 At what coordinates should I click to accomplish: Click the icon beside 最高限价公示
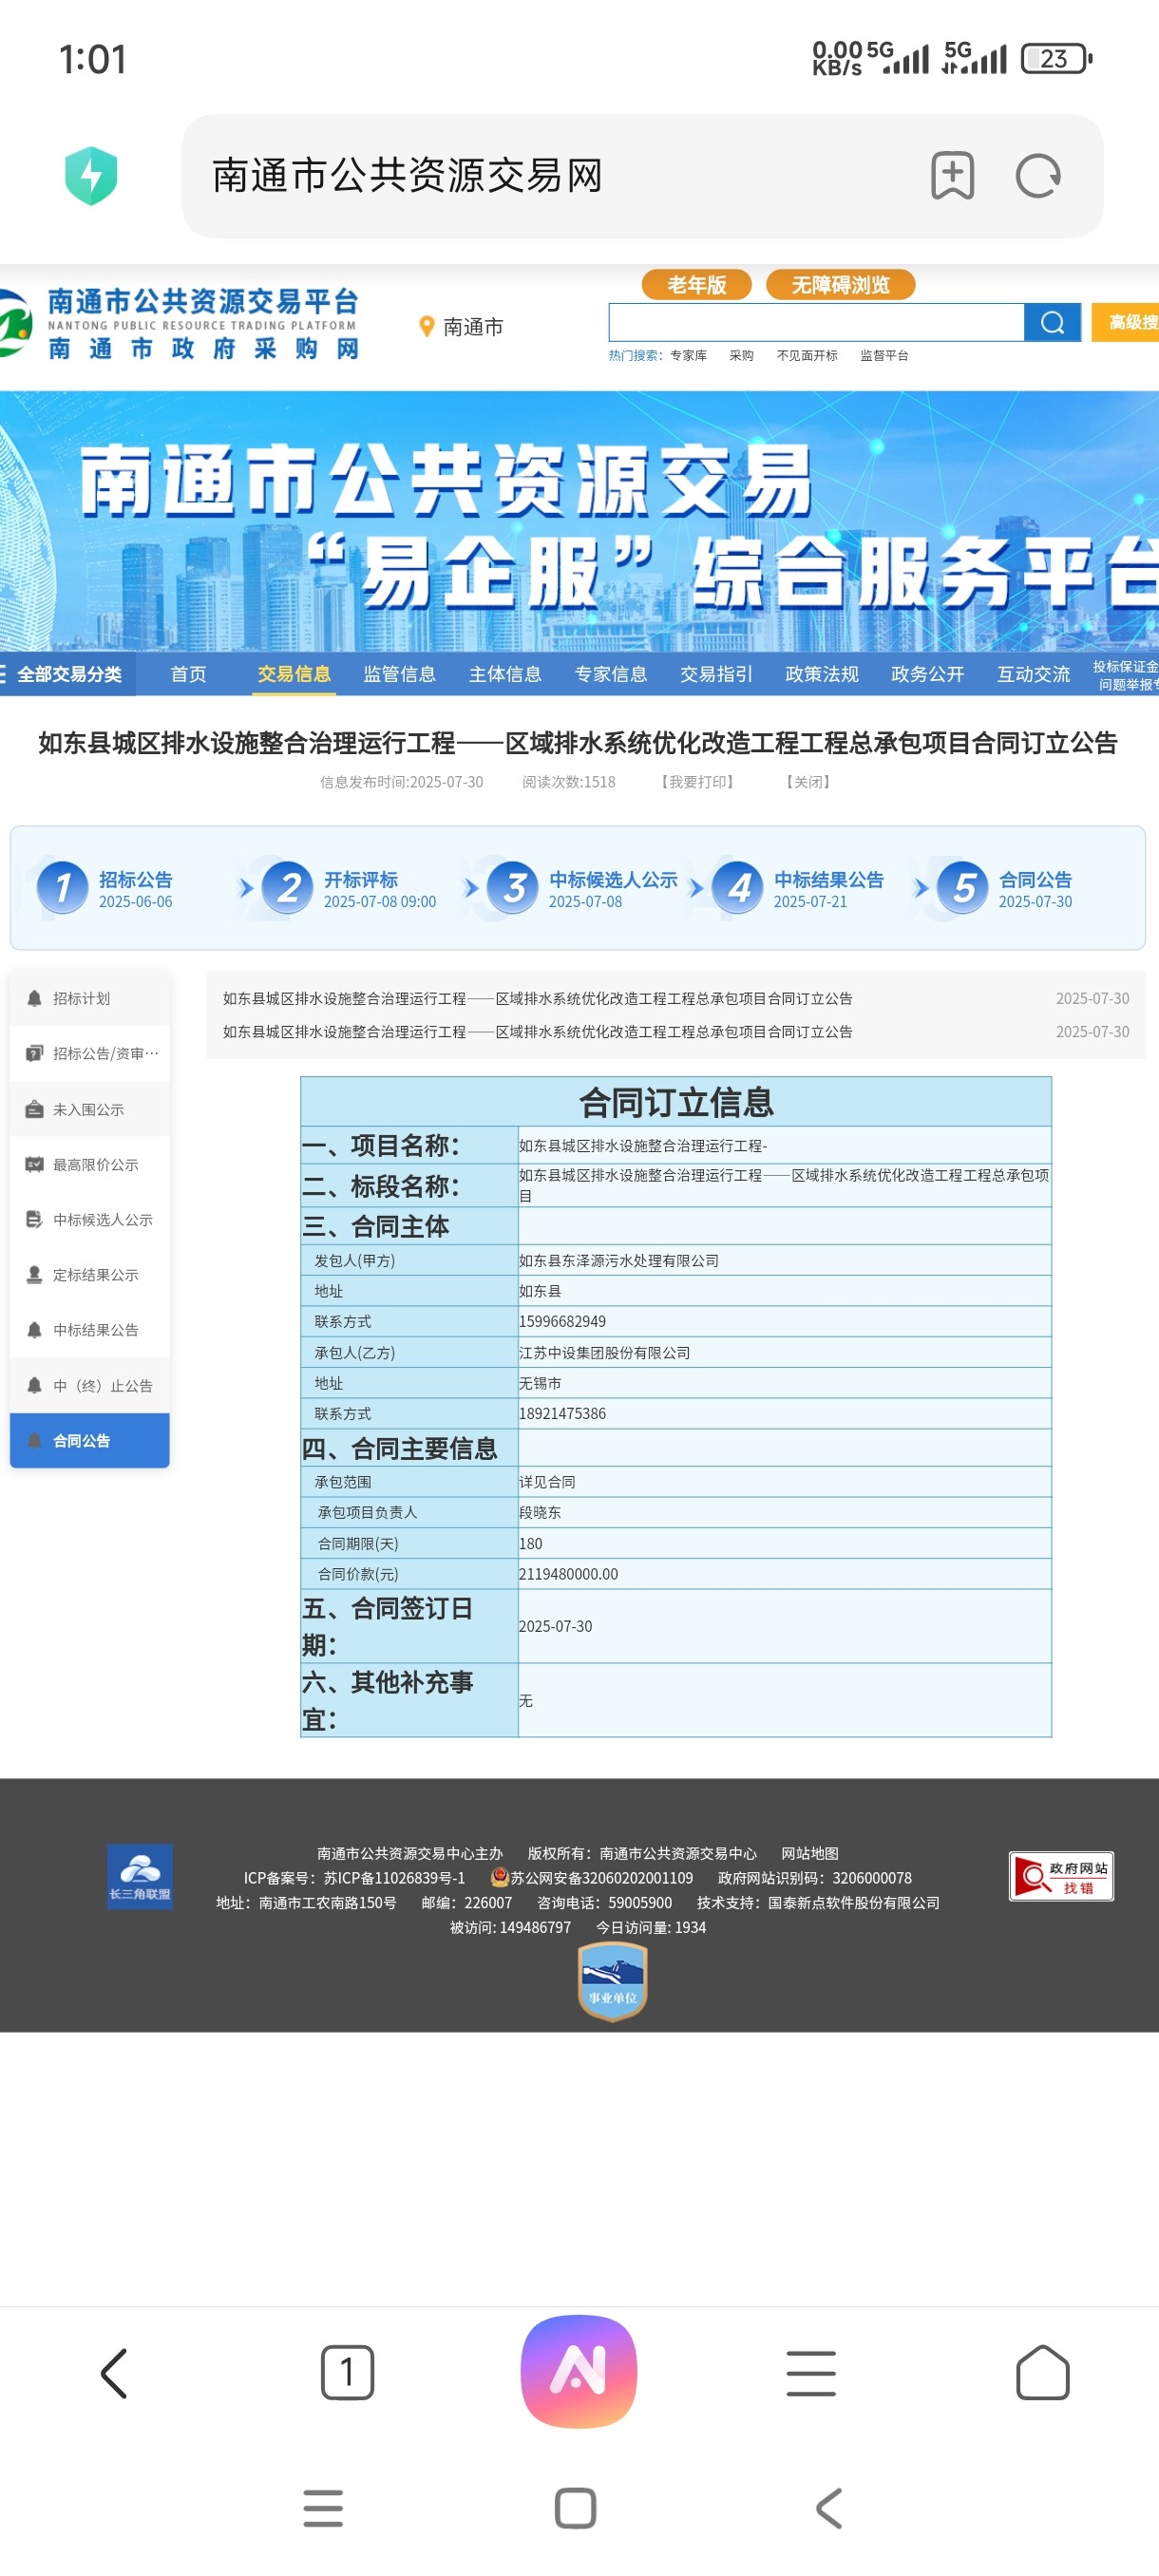34,1164
